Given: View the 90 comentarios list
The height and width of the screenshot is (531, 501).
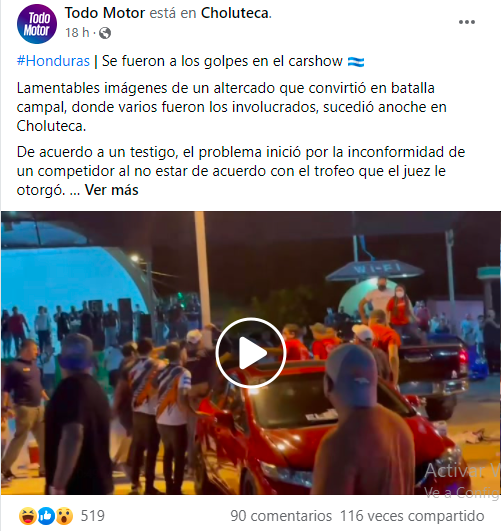Looking at the screenshot, I should click(x=281, y=516).
